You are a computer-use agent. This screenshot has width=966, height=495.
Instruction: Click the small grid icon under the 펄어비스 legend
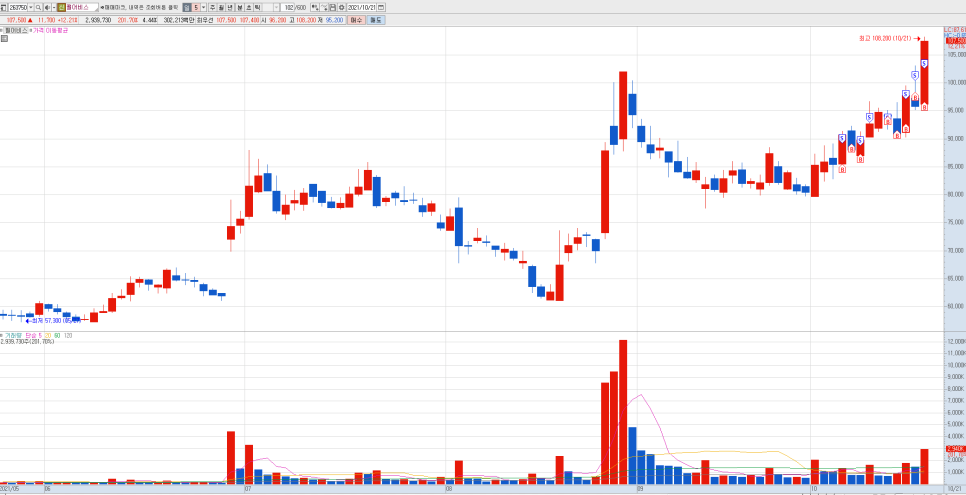pyautogui.click(x=4, y=38)
